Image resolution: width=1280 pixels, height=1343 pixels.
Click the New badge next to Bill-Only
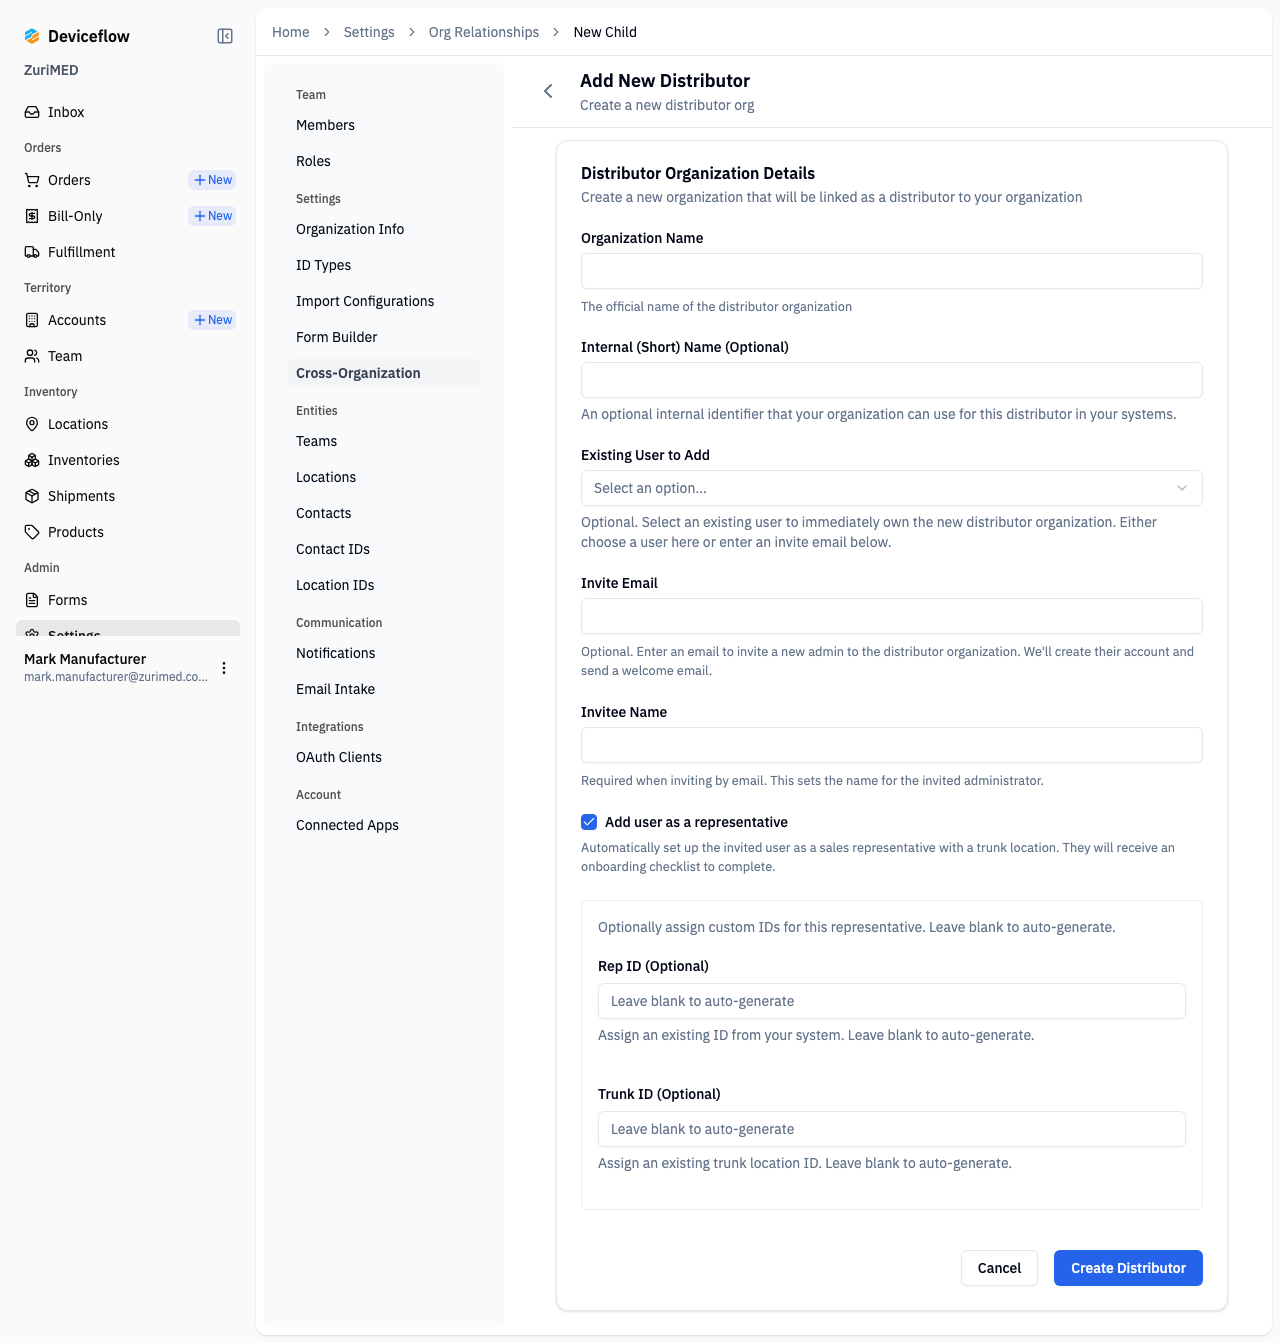[212, 216]
